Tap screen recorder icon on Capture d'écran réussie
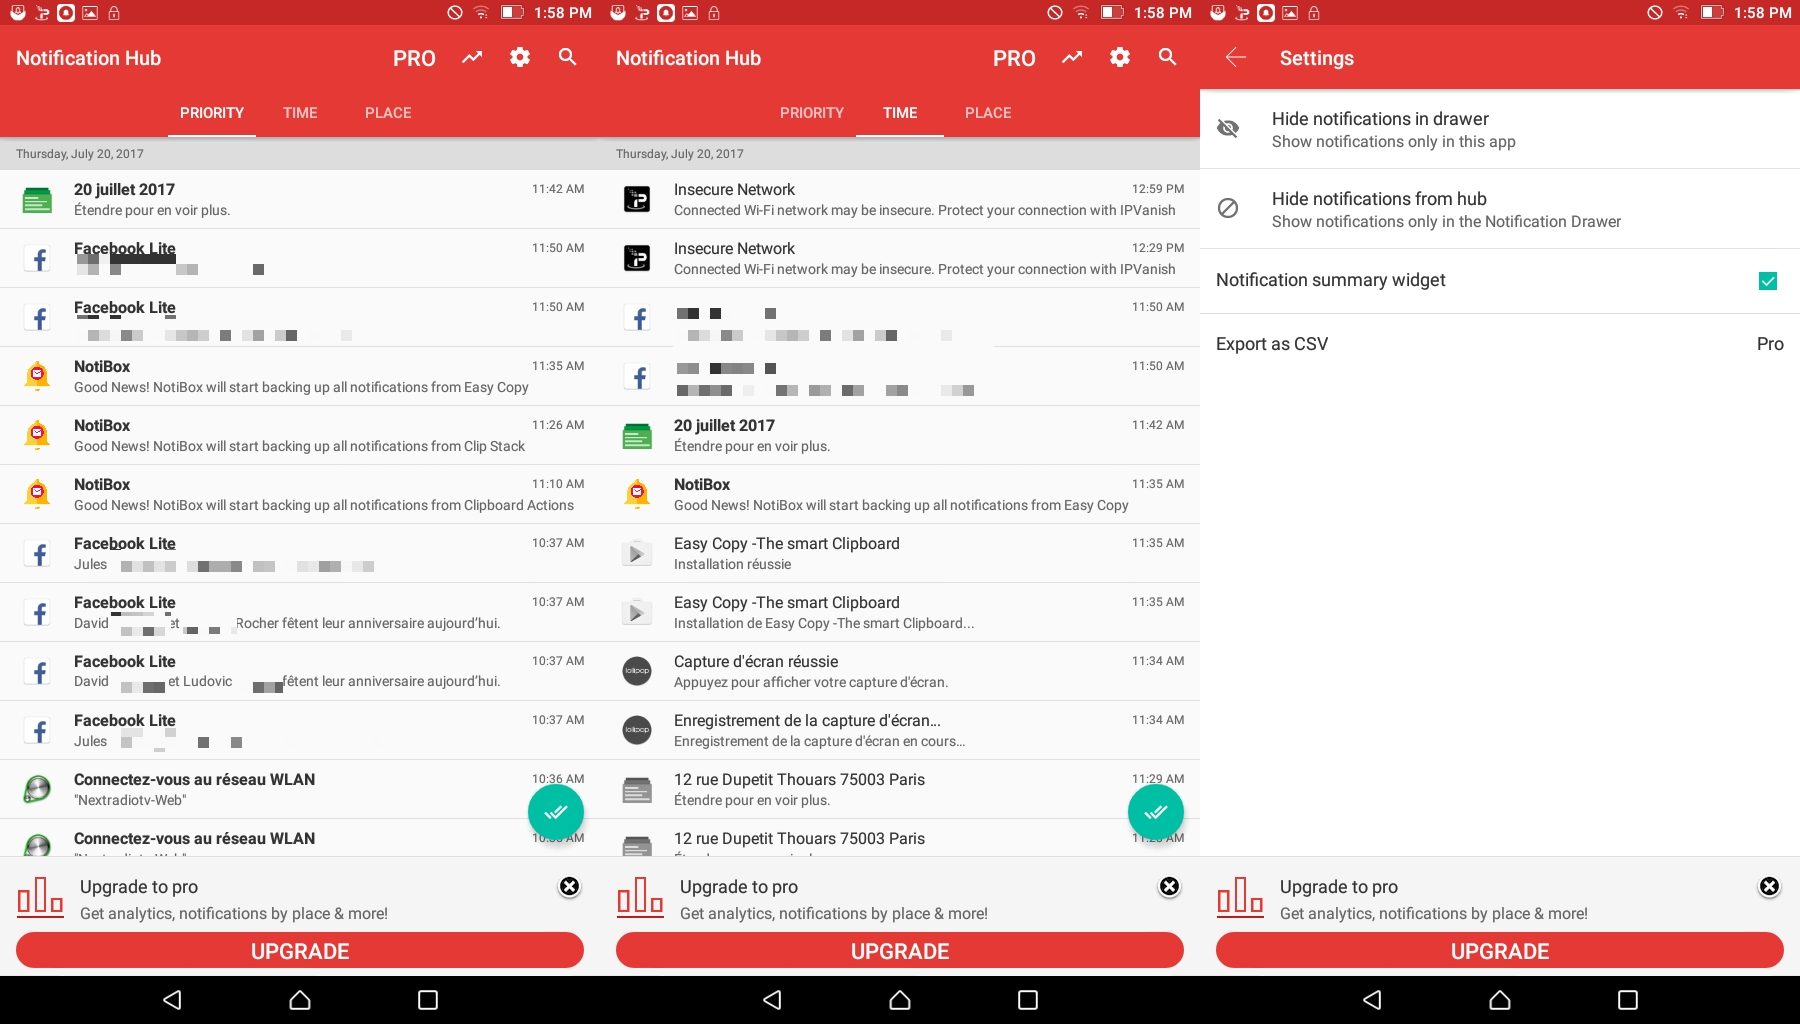The image size is (1800, 1024). pos(637,671)
